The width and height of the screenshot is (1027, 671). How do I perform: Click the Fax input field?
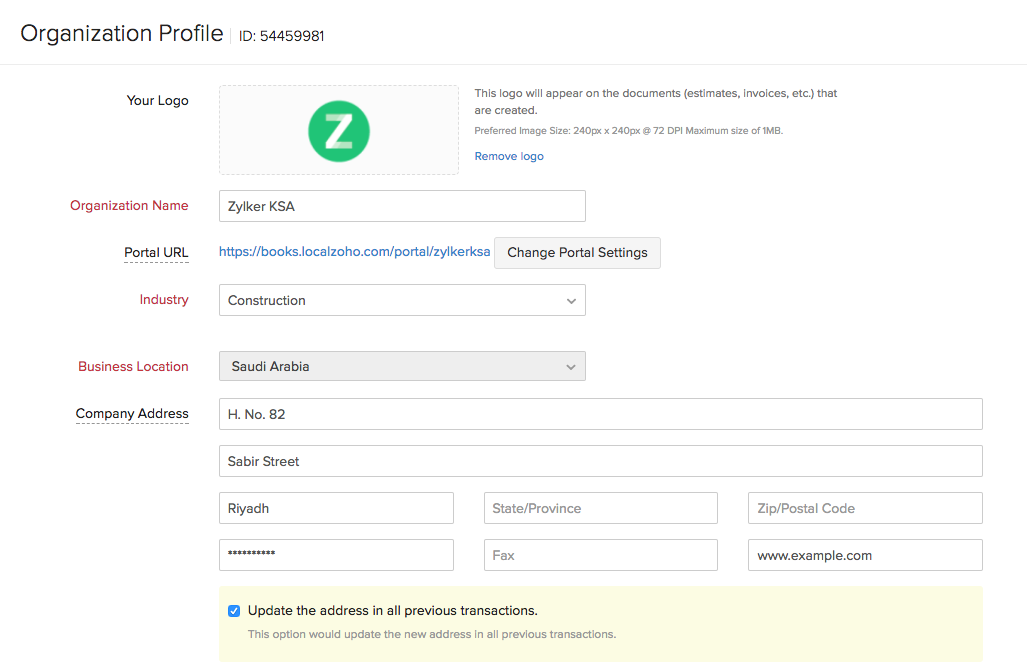click(x=600, y=554)
